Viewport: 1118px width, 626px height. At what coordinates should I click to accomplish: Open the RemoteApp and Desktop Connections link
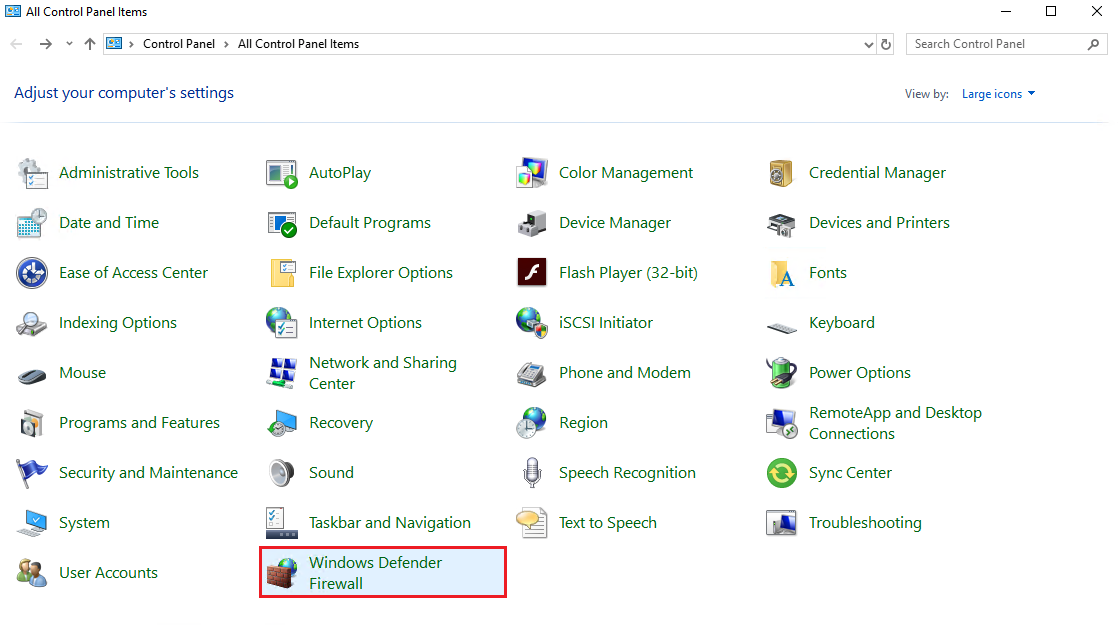click(x=895, y=423)
